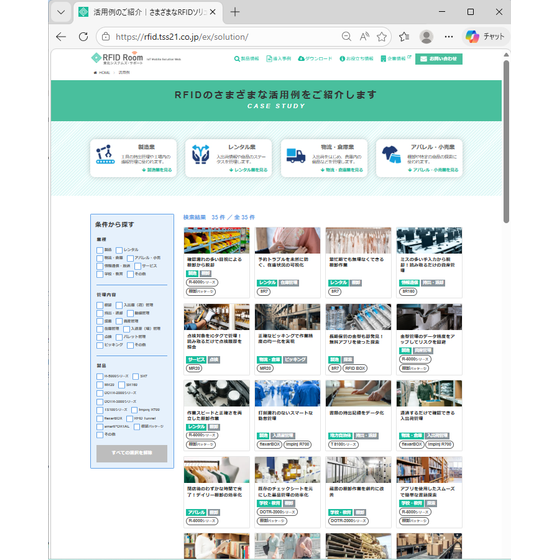Check the レンタル industry checkbox
This screenshot has width=560, height=560.
click(x=119, y=250)
